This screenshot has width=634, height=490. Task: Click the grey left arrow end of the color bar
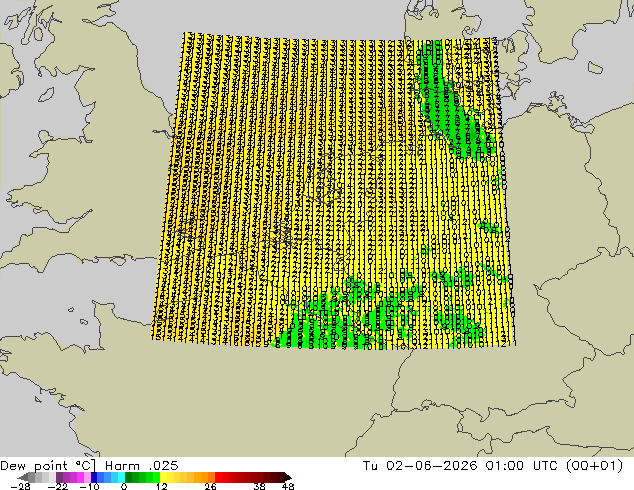click(23, 477)
